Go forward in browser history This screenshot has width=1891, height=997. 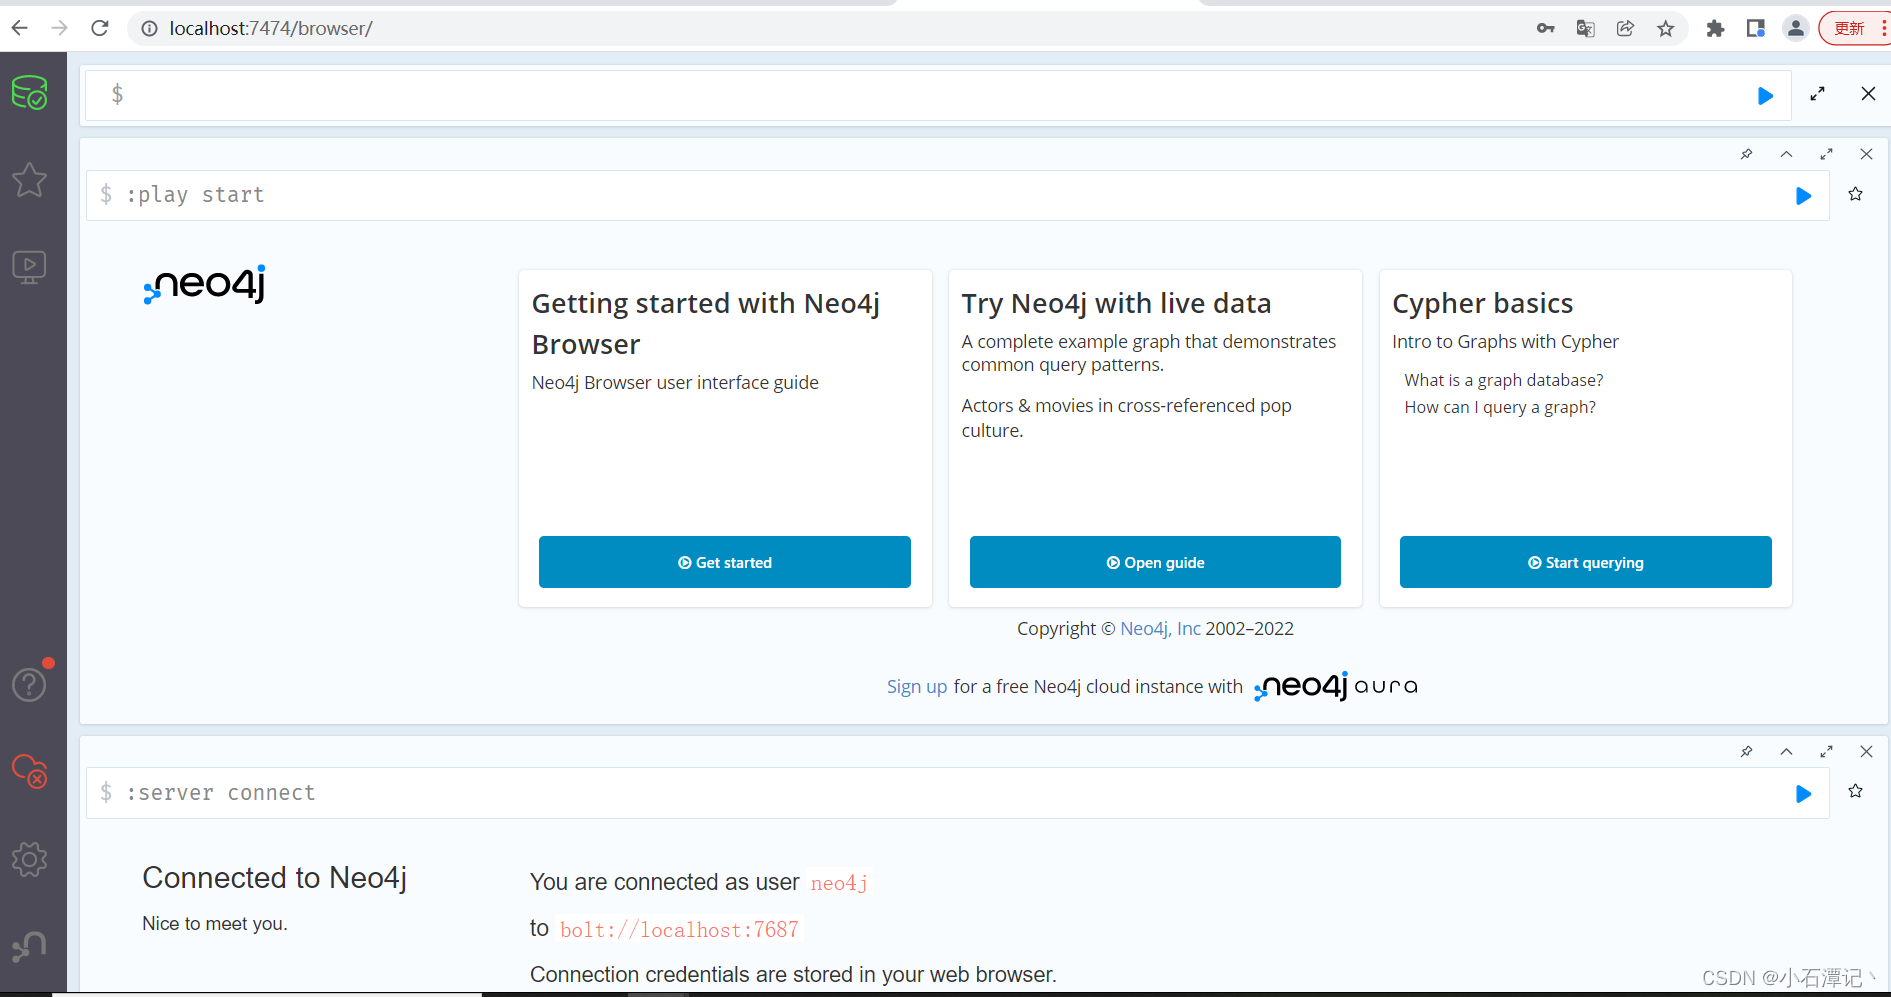[x=59, y=28]
